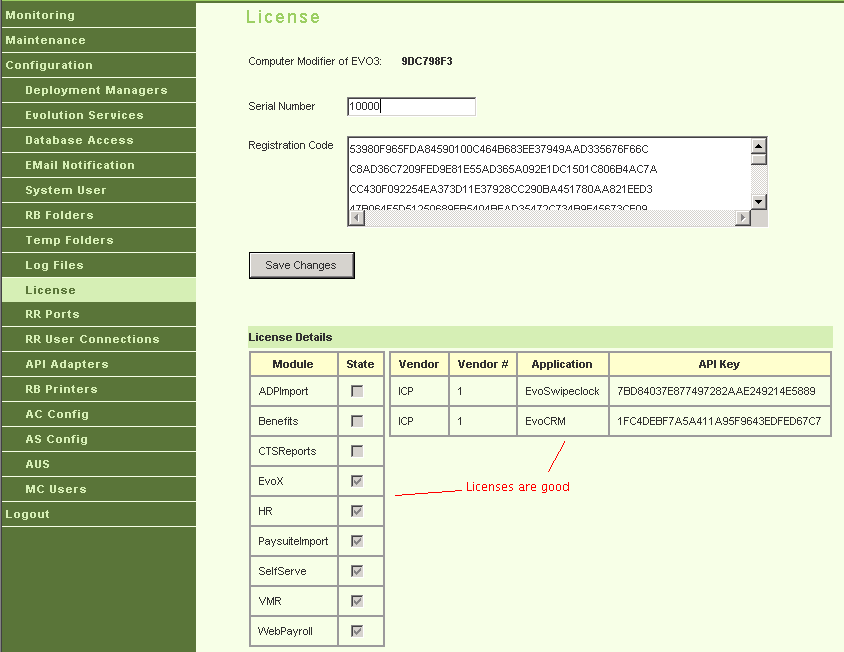This screenshot has width=844, height=652.
Task: Open the Monitoring menu section
Action: (40, 15)
